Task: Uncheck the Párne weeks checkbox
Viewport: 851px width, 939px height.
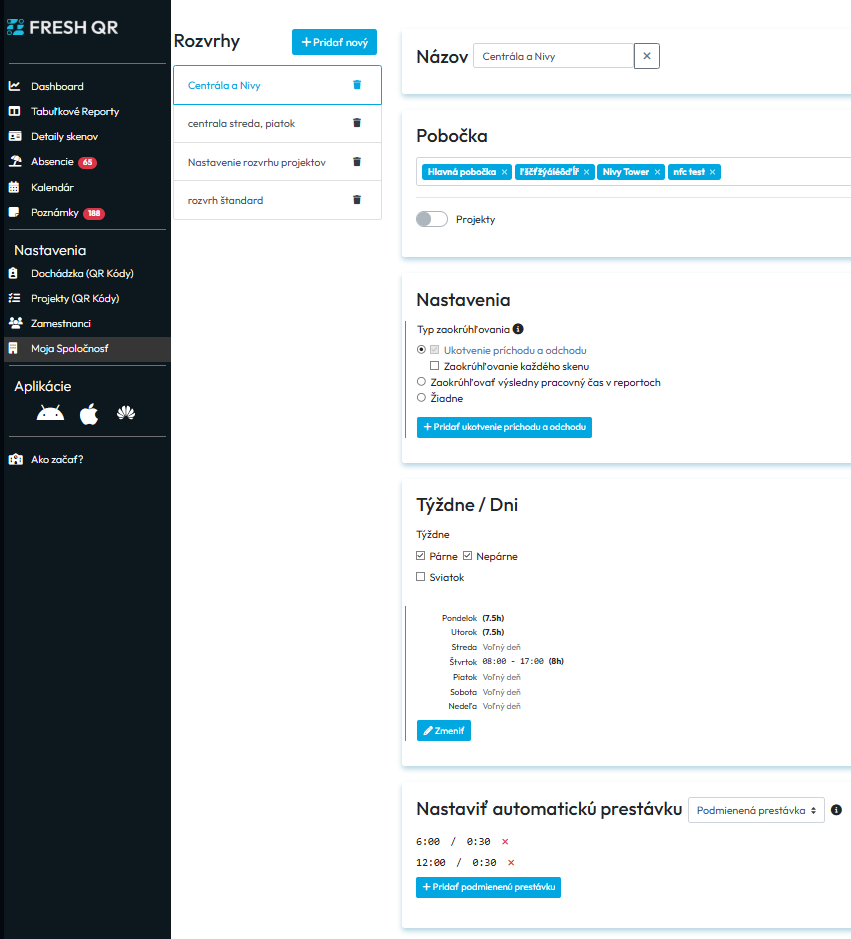Action: click(x=421, y=556)
